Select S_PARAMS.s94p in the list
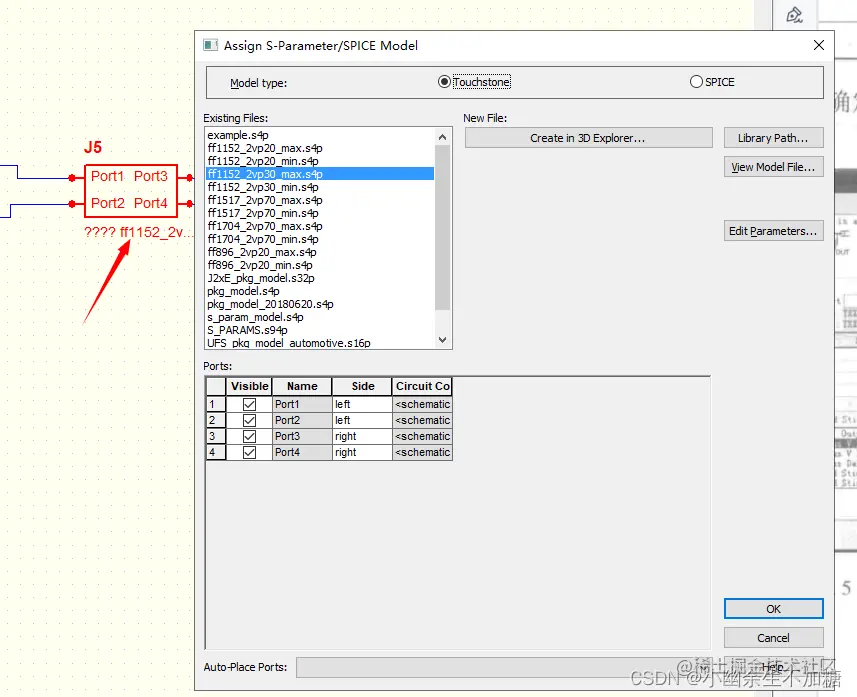 320,330
